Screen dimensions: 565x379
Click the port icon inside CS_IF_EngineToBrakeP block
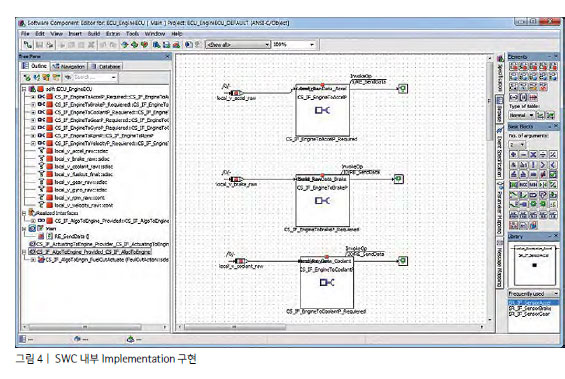322,200
